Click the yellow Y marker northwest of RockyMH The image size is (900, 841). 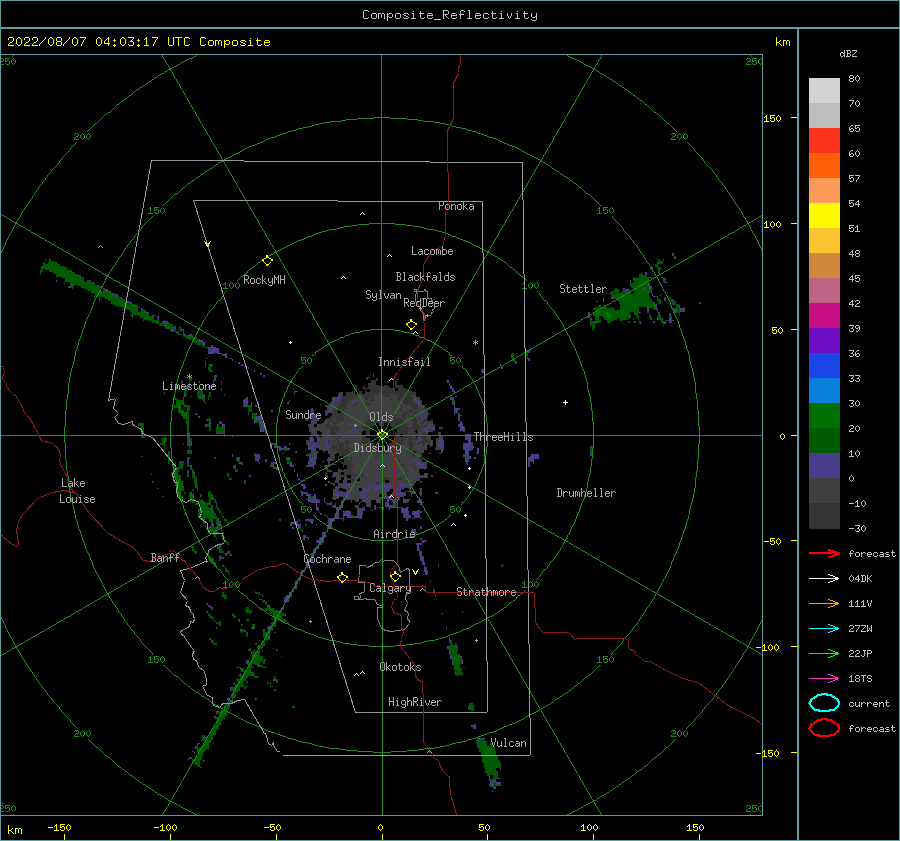tap(208, 244)
